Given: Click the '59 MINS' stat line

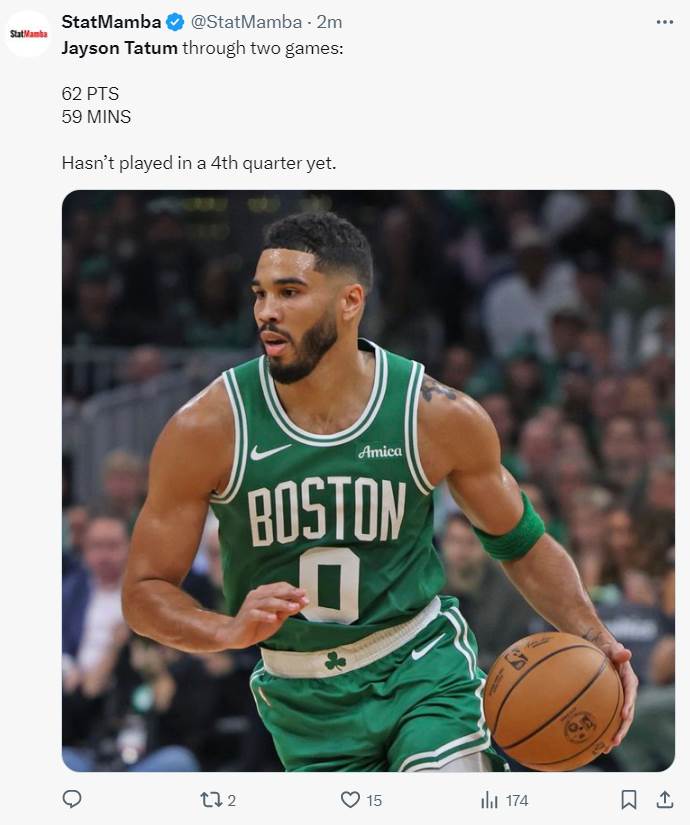Looking at the screenshot, I should (96, 117).
